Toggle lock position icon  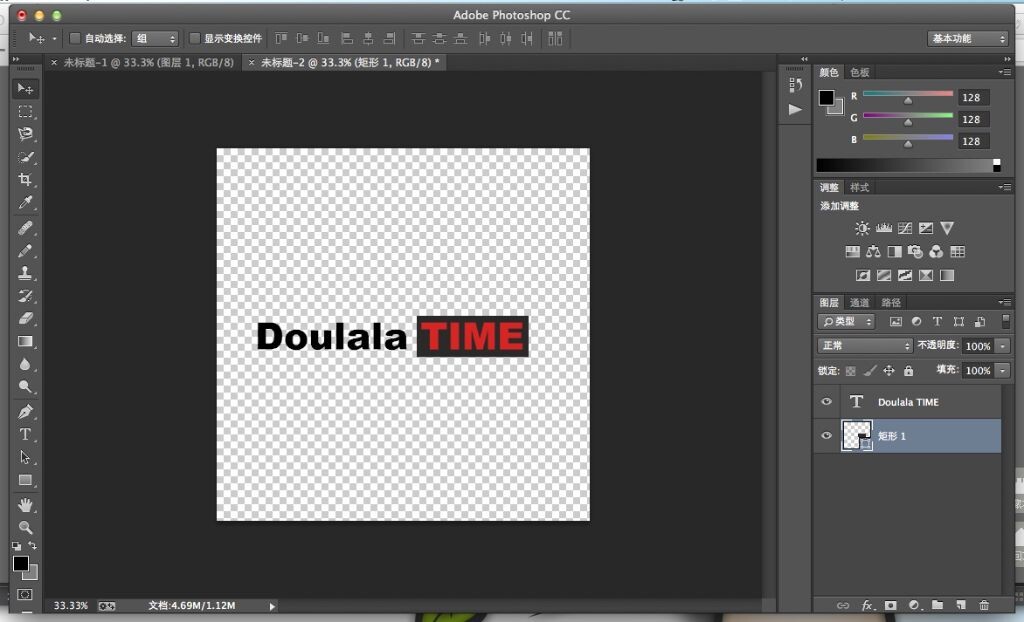(889, 371)
